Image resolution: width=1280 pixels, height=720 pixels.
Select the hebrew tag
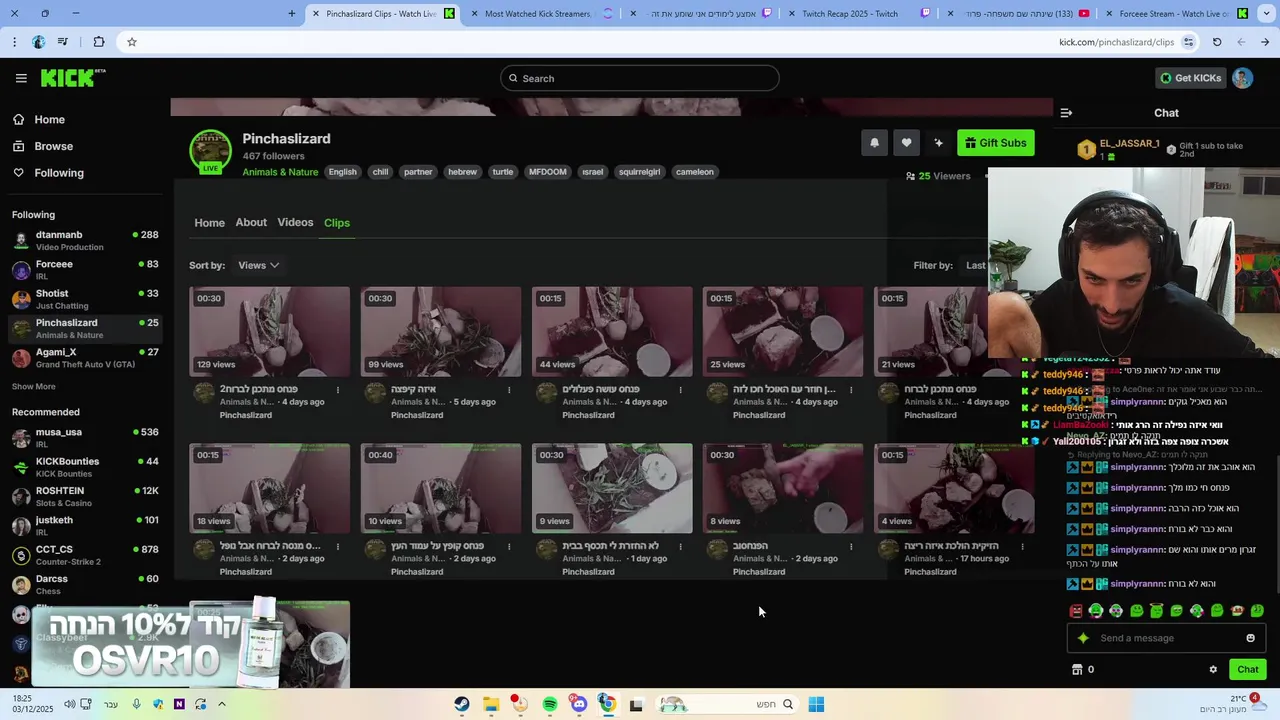click(462, 172)
